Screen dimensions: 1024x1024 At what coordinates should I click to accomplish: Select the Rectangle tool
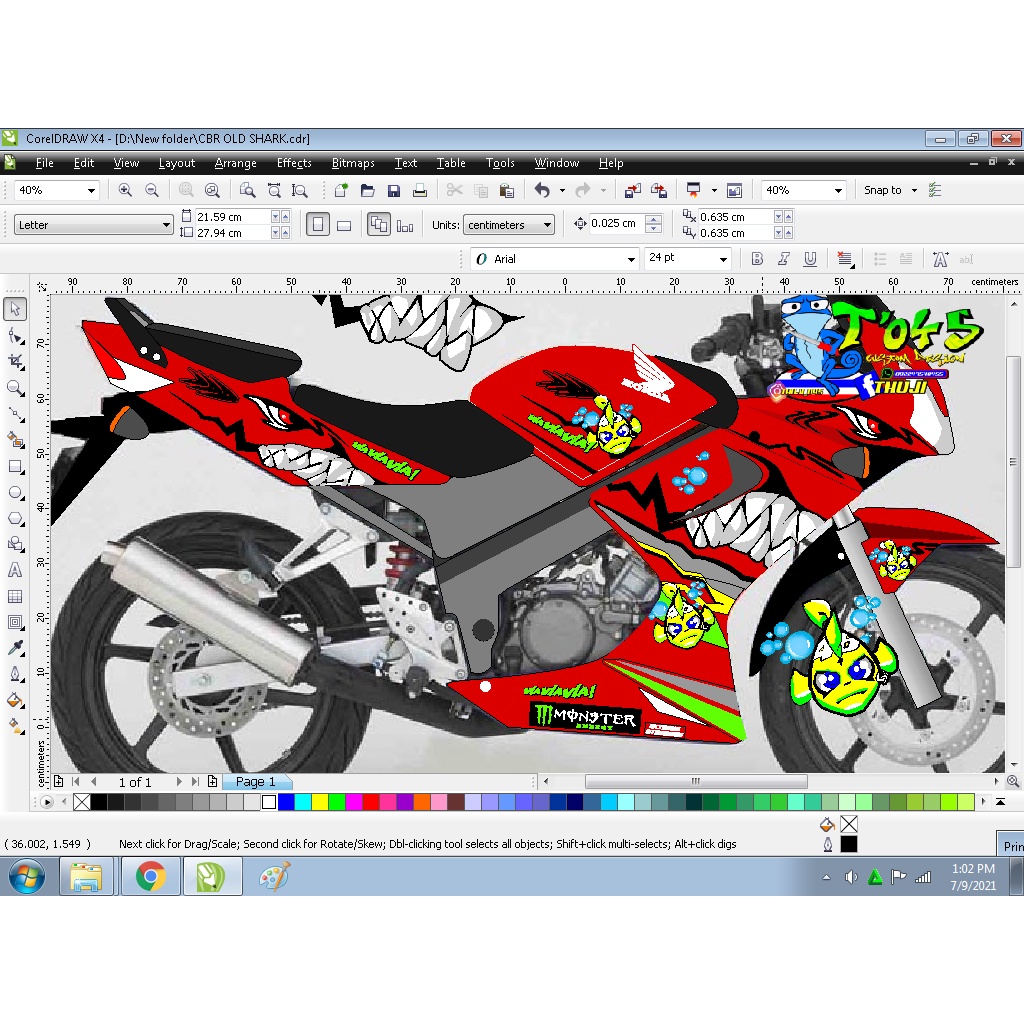pos(15,466)
